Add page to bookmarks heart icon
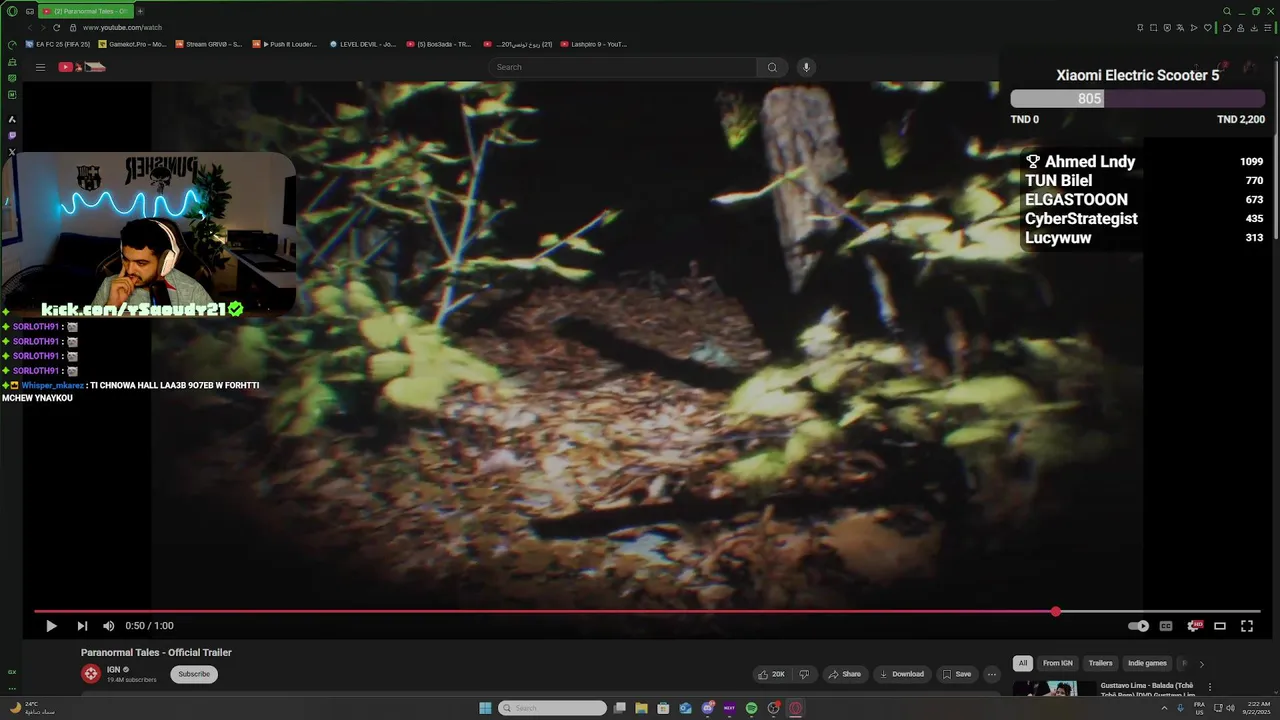The height and width of the screenshot is (720, 1280). (x=1207, y=27)
